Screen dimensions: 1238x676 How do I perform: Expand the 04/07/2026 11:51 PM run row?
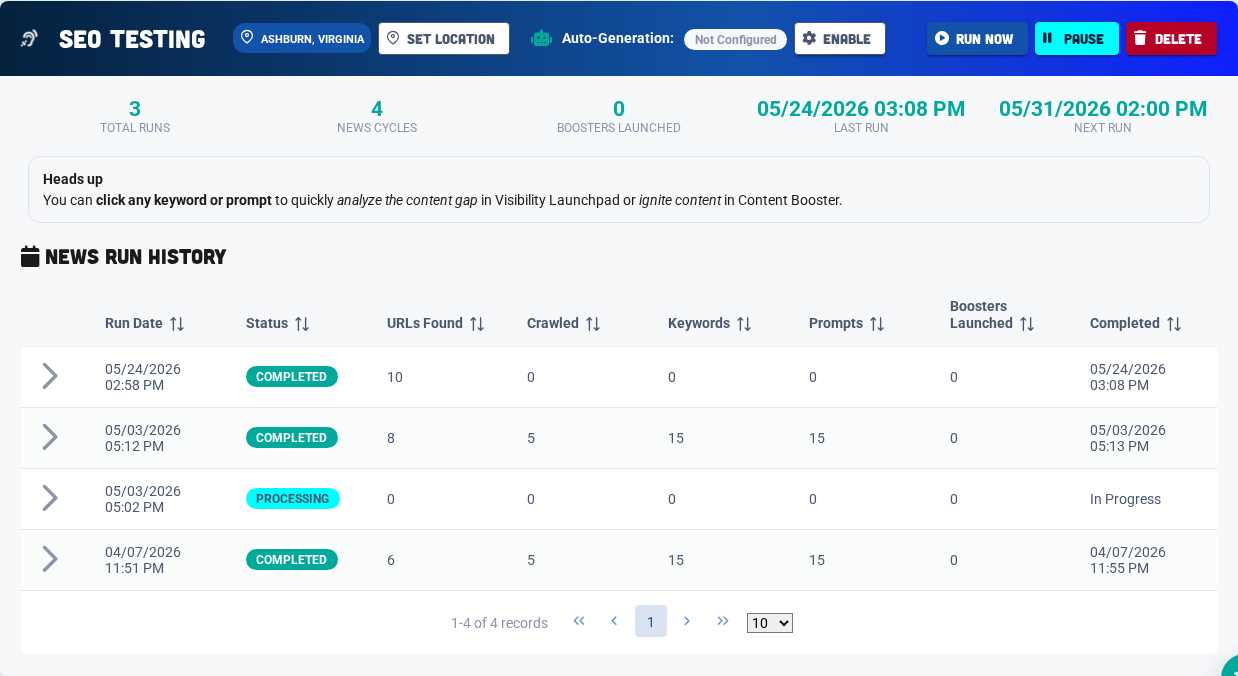pyautogui.click(x=49, y=559)
